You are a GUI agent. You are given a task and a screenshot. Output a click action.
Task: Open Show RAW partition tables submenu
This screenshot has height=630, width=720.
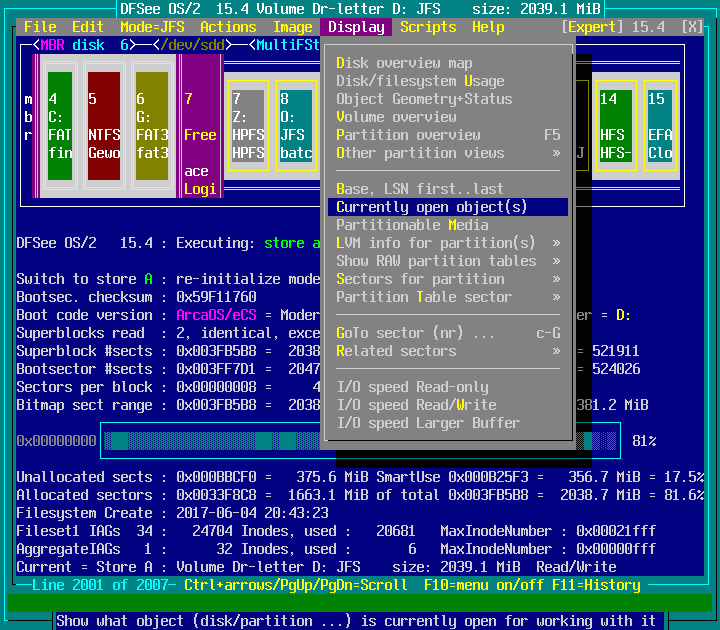pyautogui.click(x=447, y=261)
